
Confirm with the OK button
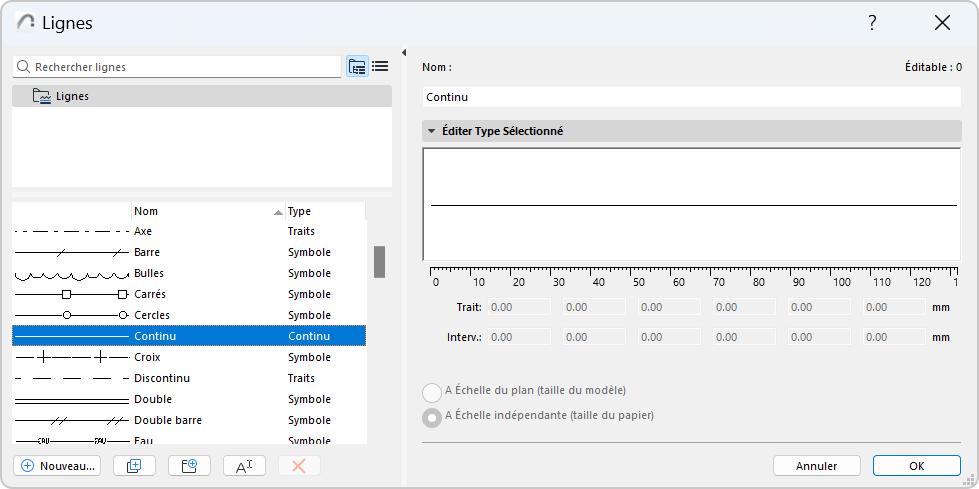916,465
